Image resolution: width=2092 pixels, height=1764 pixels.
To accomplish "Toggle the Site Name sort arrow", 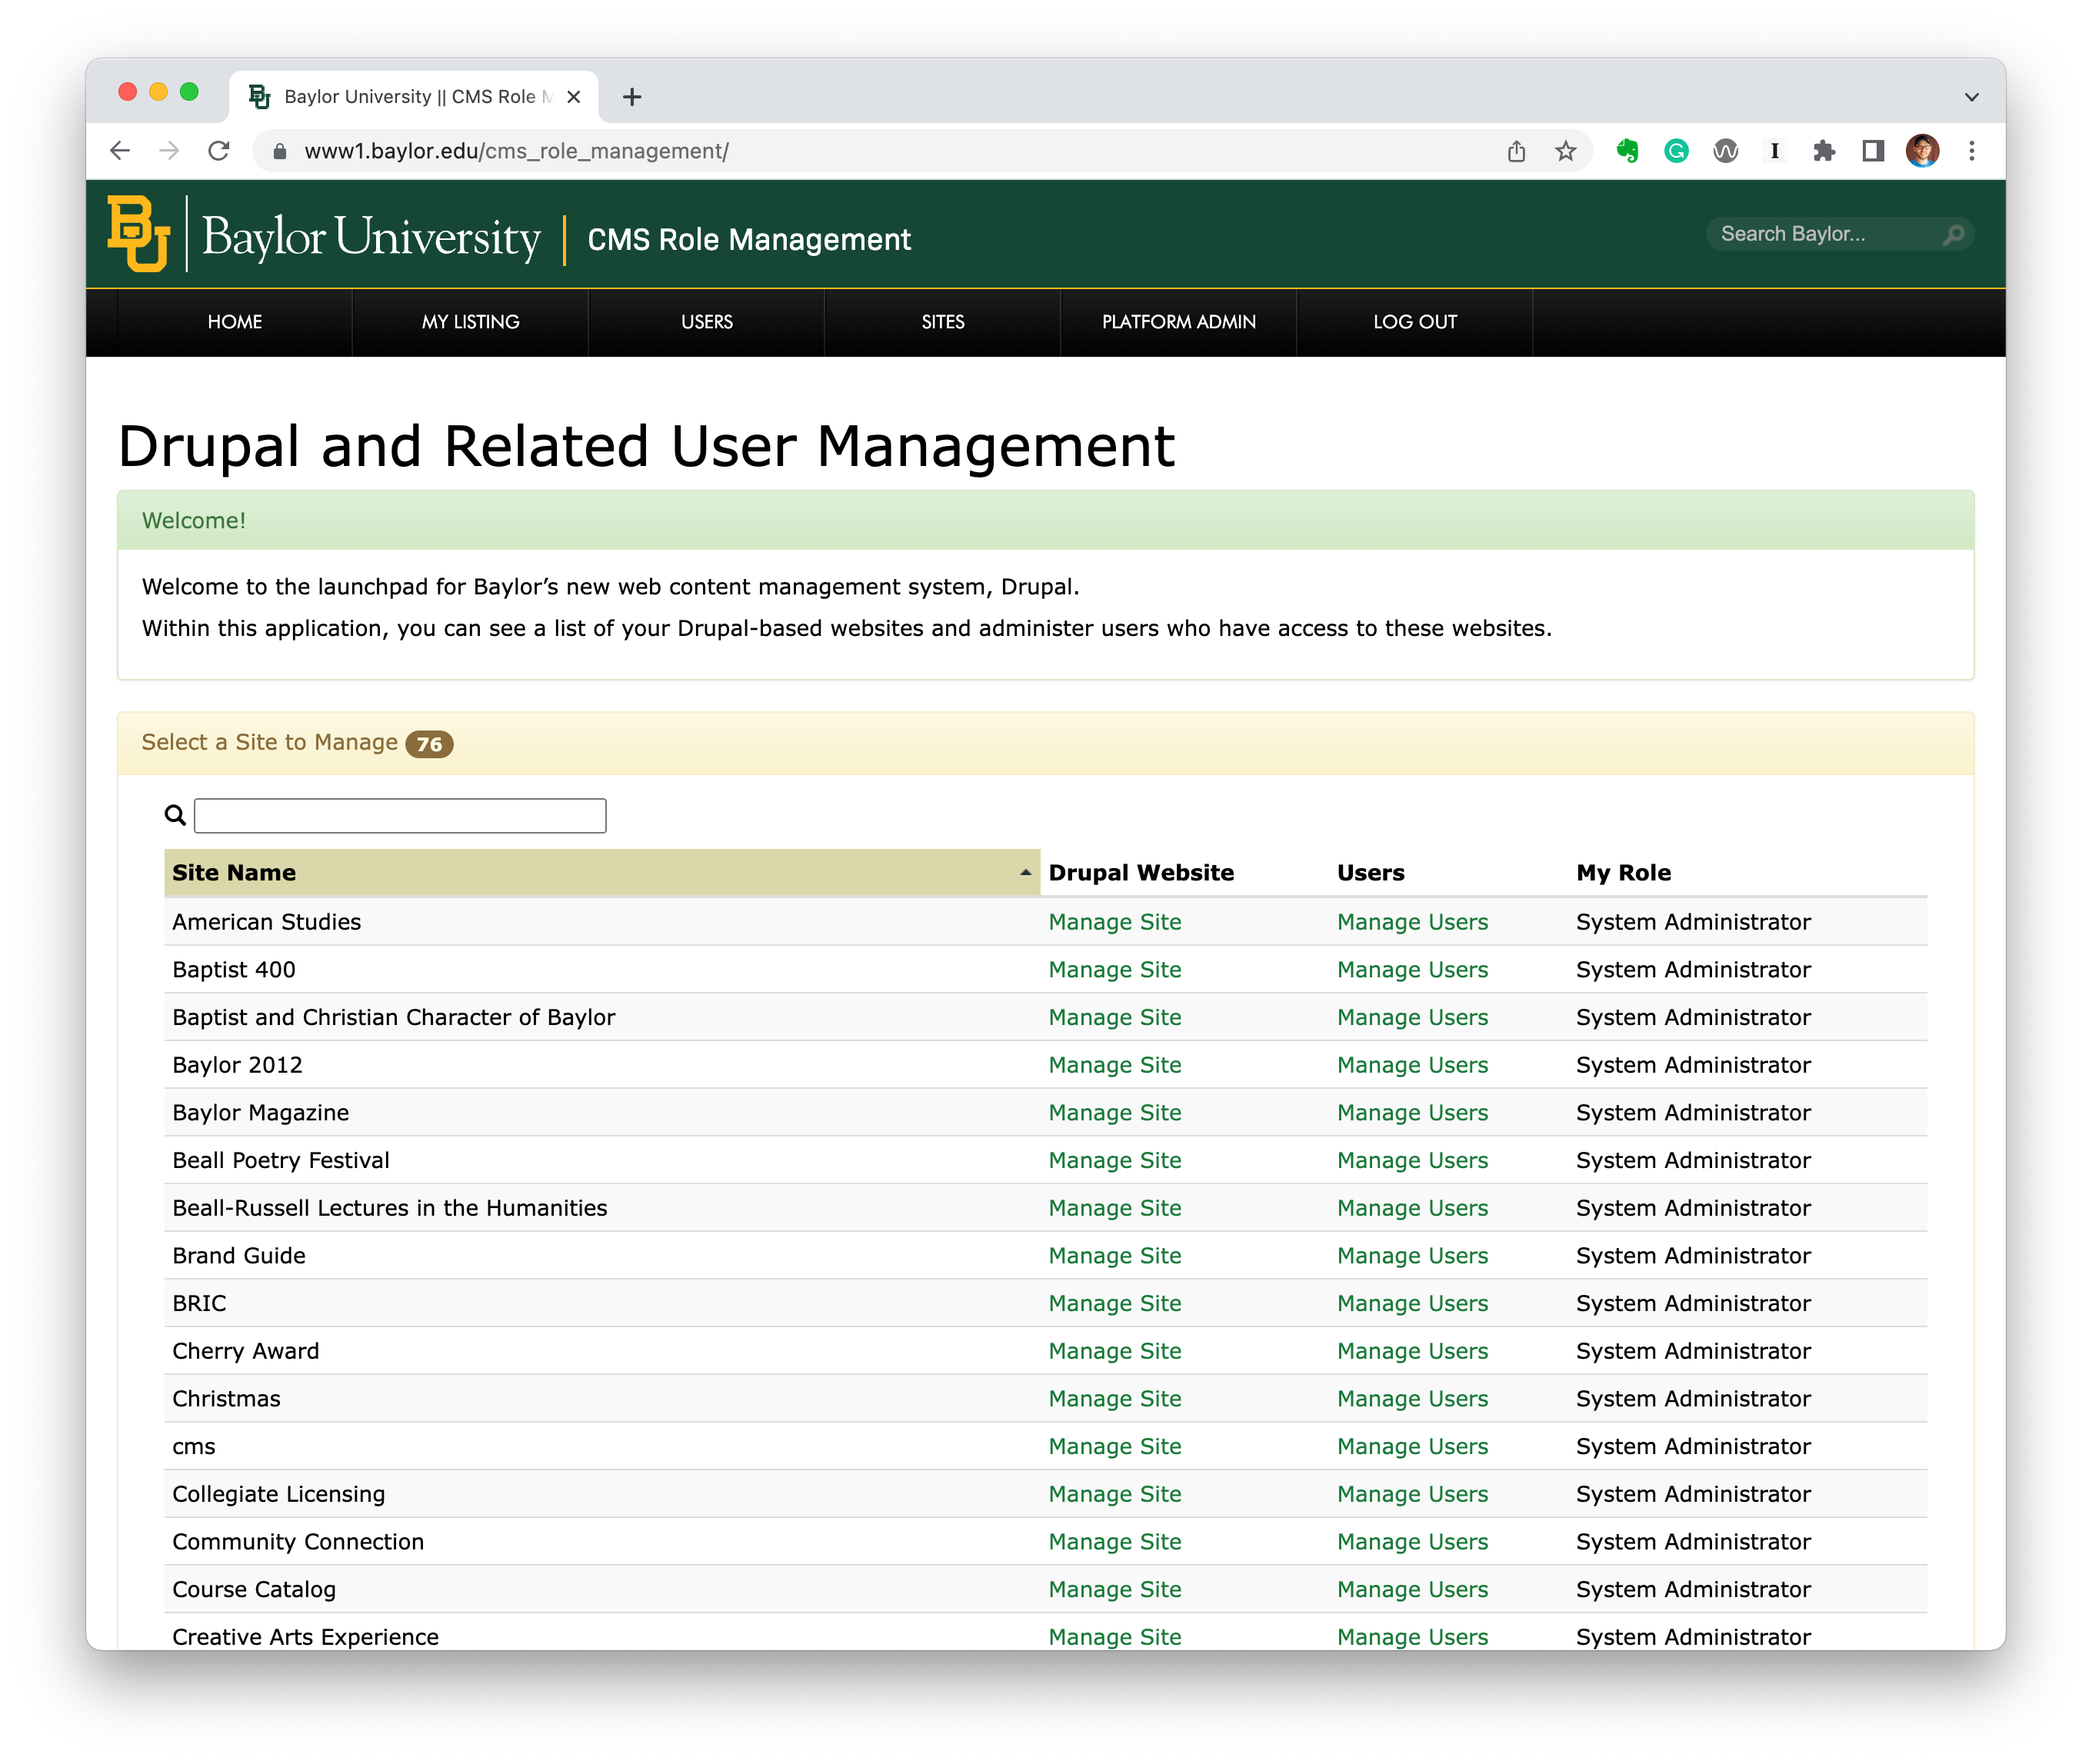I will tap(1026, 871).
